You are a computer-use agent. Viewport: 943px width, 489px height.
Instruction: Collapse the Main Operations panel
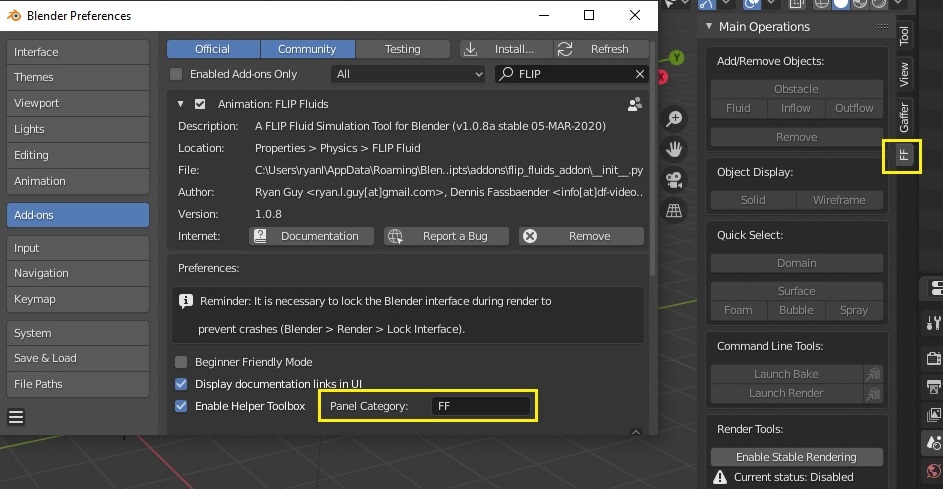point(709,26)
